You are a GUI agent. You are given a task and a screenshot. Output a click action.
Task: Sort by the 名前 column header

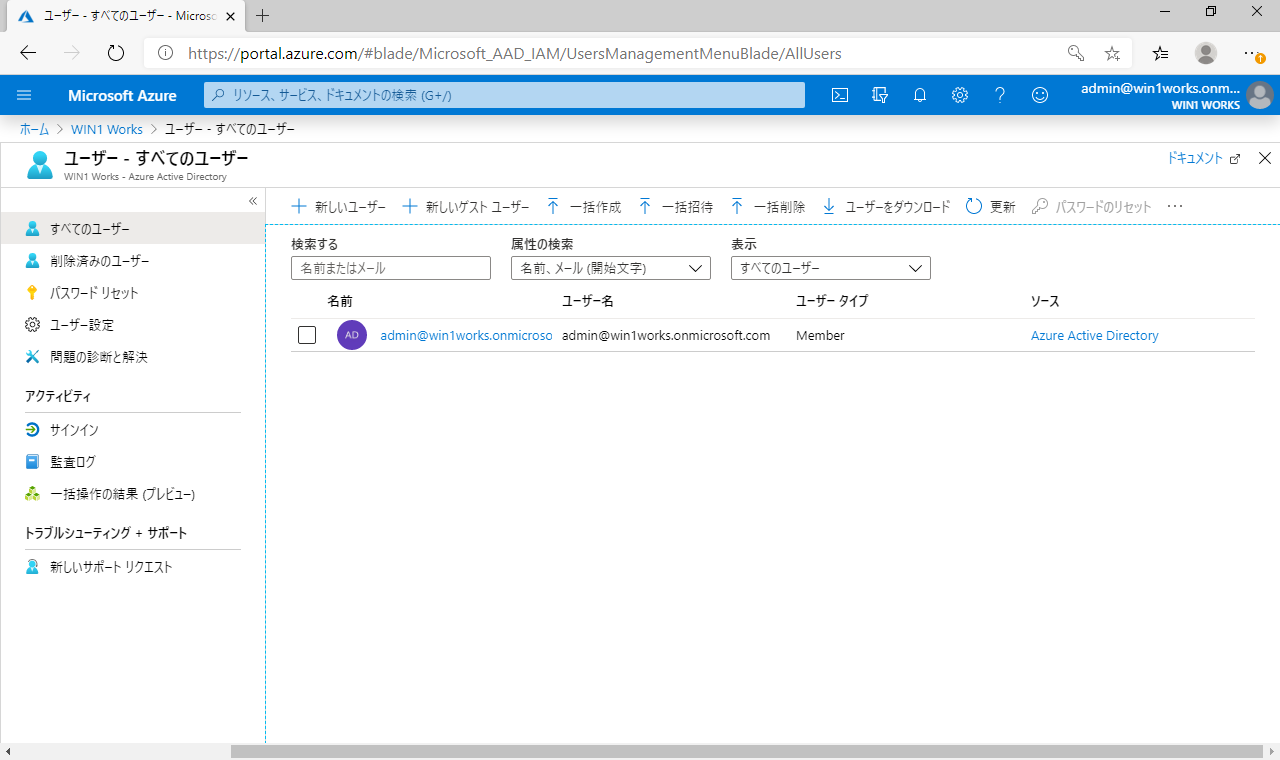(x=340, y=301)
